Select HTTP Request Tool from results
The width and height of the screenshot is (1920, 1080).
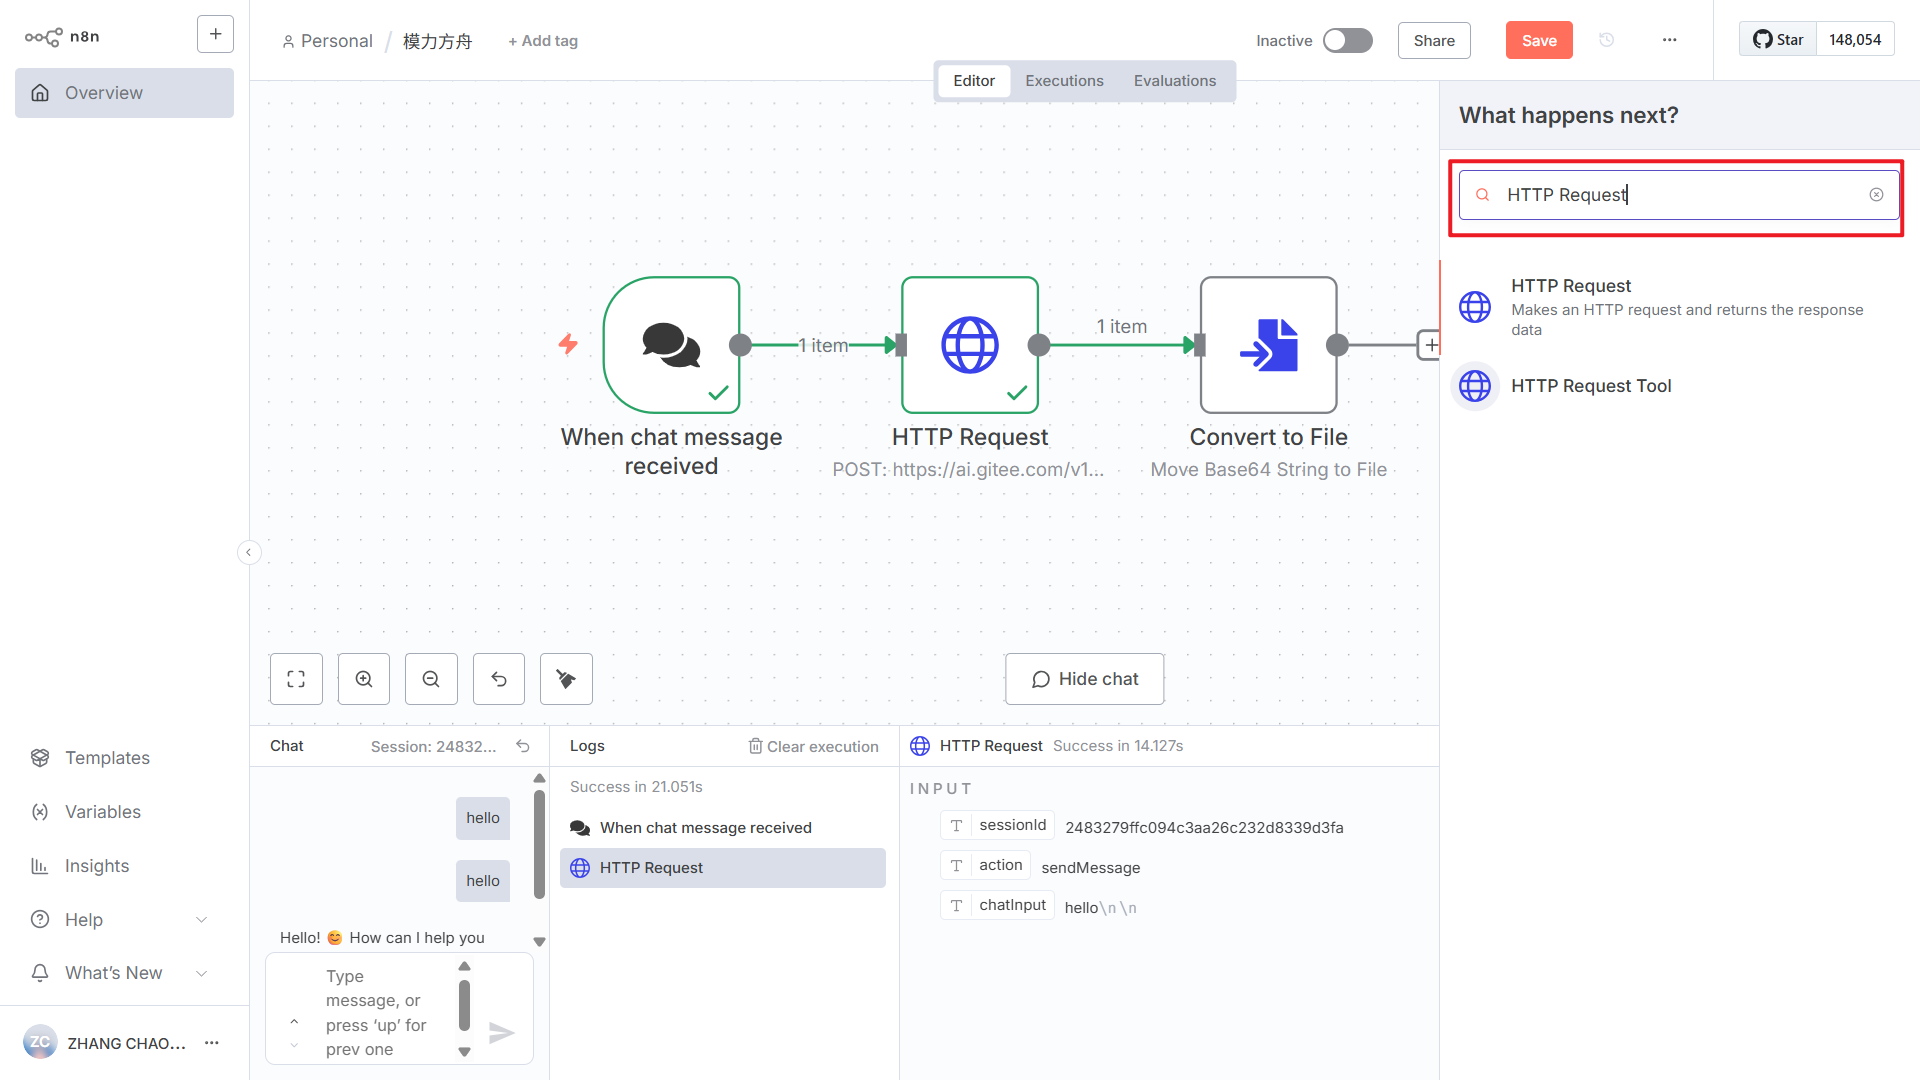point(1591,385)
